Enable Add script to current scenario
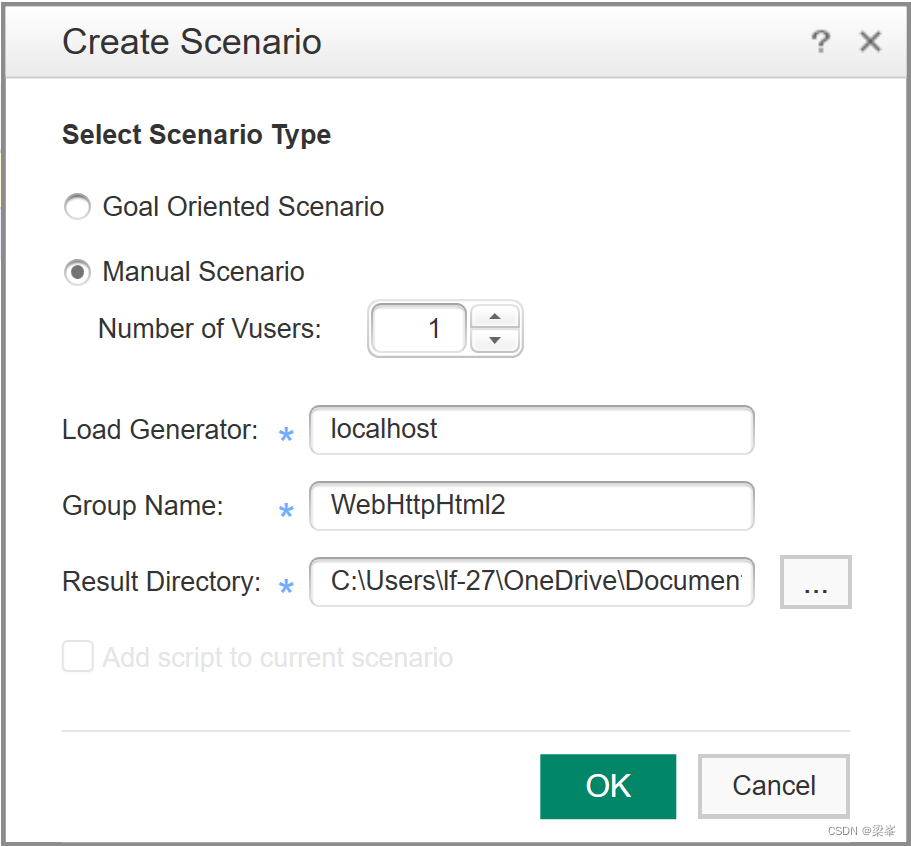911x846 pixels. (77, 657)
